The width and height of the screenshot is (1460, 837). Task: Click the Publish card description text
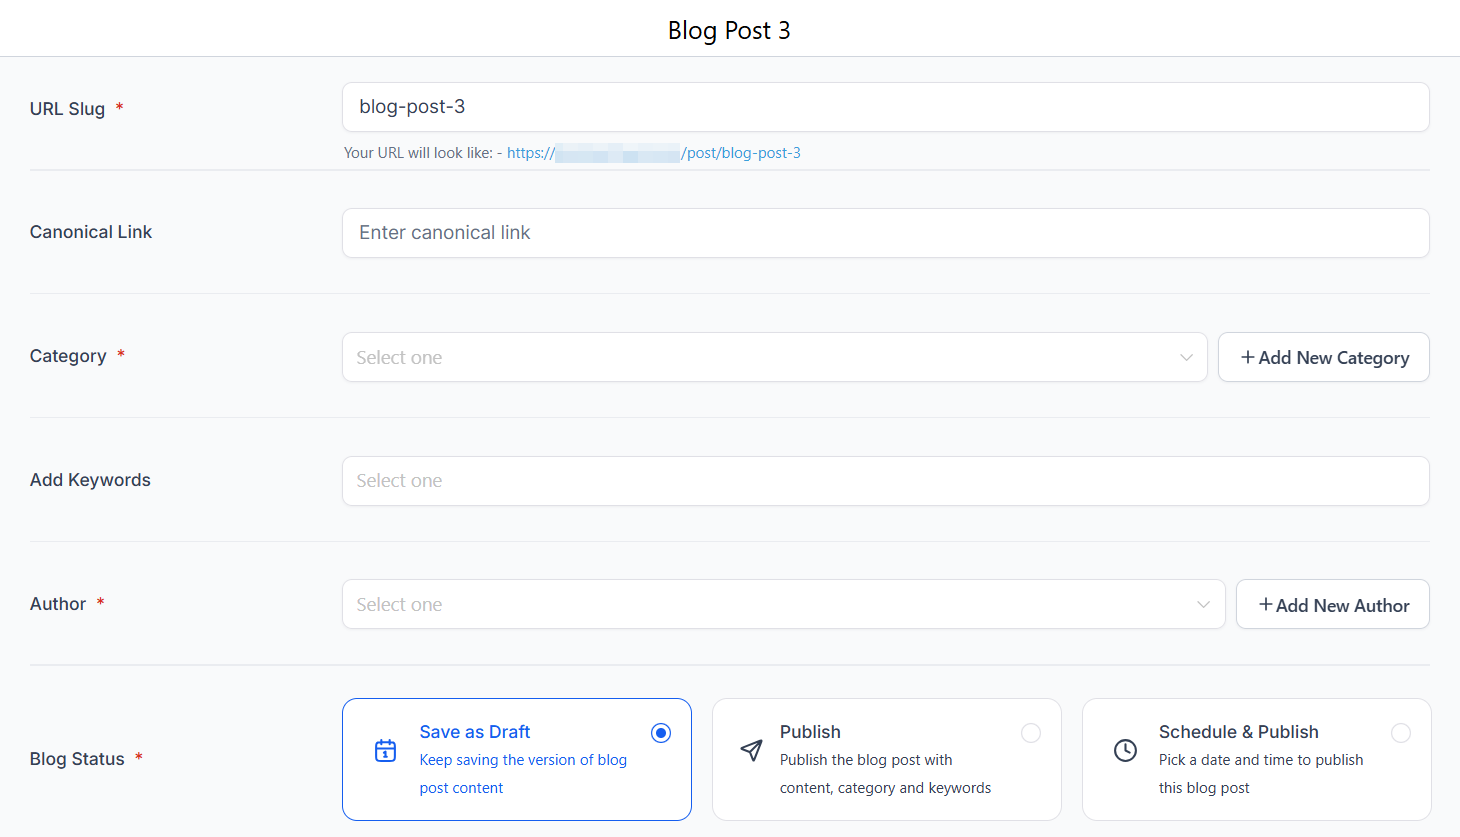pos(885,774)
